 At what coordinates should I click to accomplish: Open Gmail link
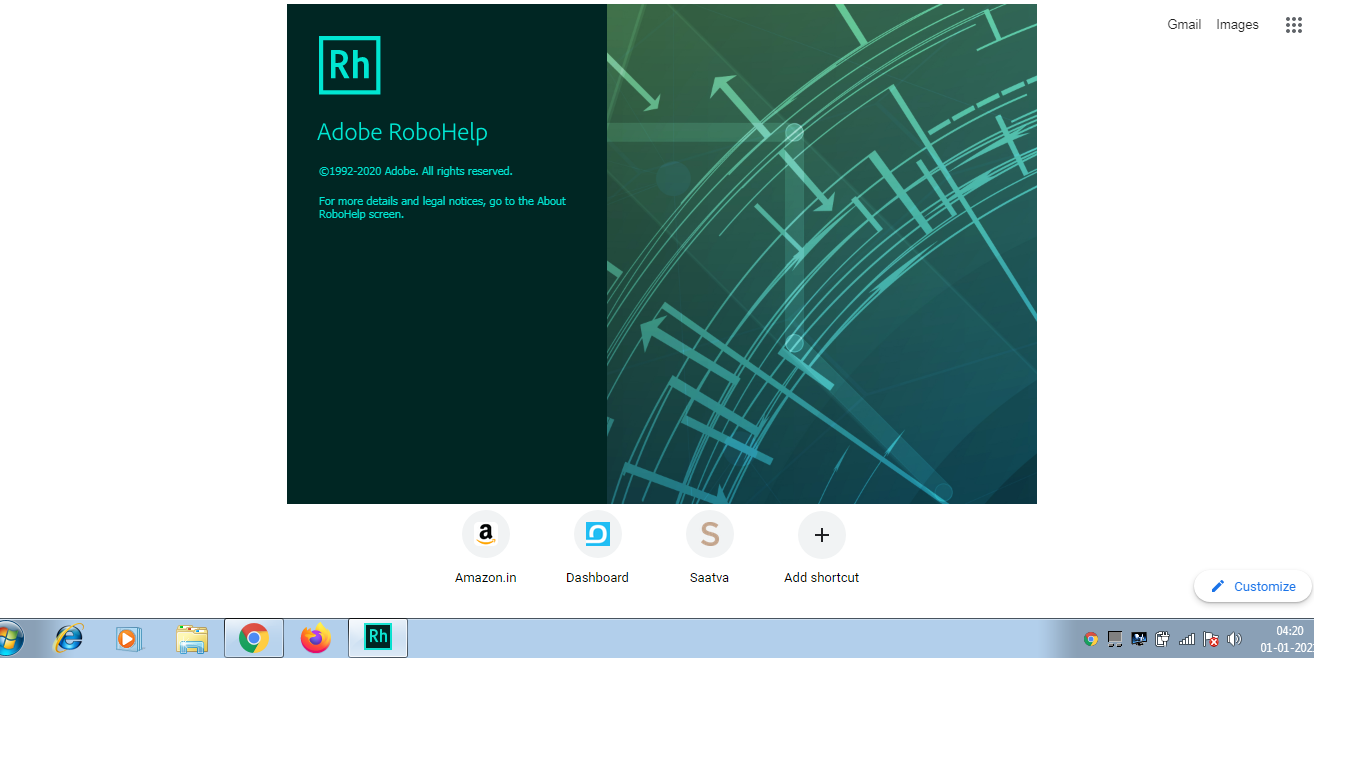(x=1184, y=24)
